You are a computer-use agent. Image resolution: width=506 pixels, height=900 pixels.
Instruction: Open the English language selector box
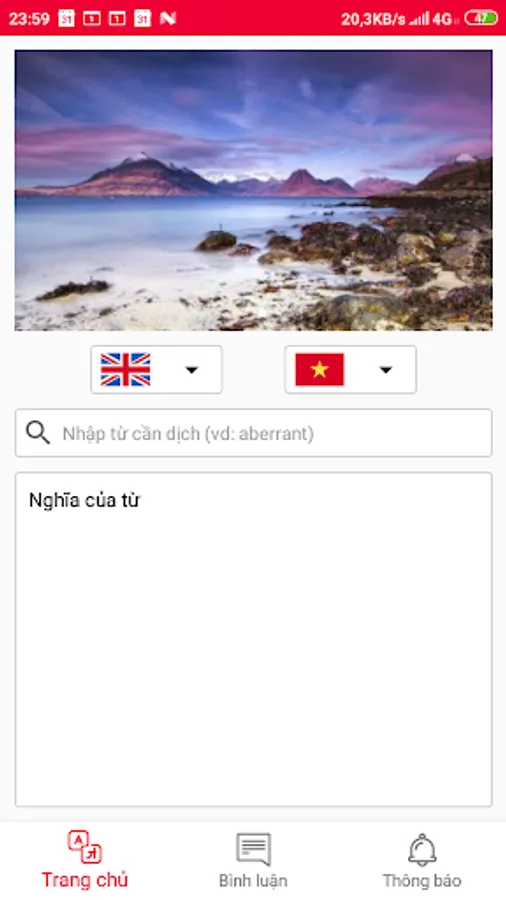click(156, 370)
